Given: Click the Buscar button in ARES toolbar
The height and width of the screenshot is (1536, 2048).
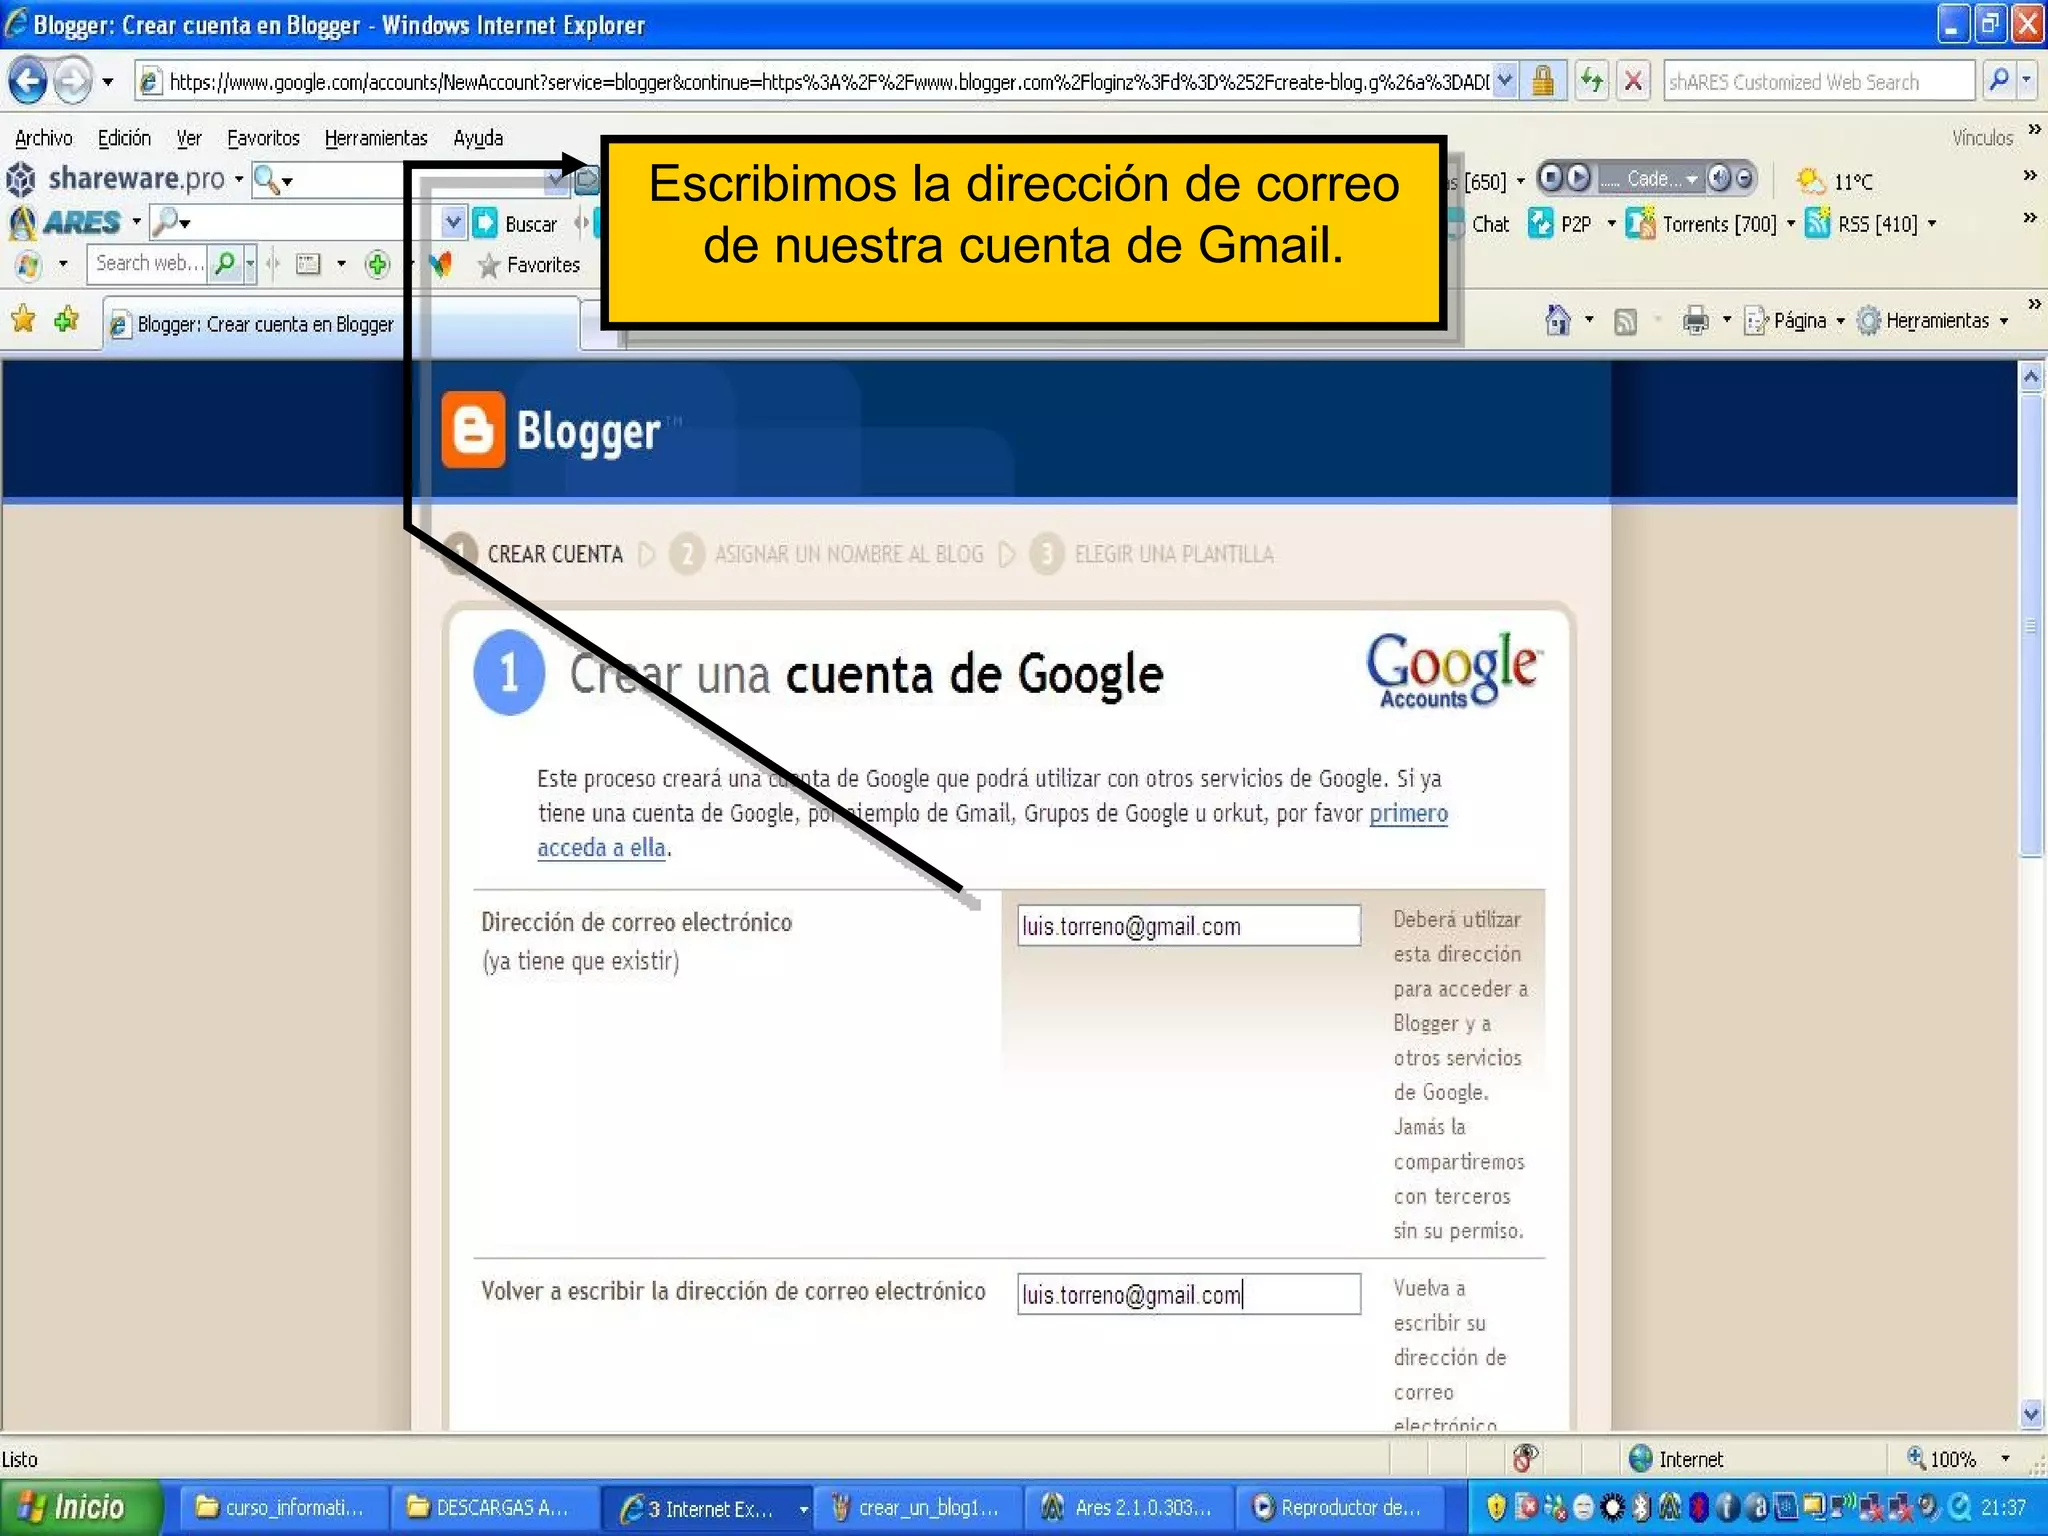Looking at the screenshot, I should coord(514,224).
